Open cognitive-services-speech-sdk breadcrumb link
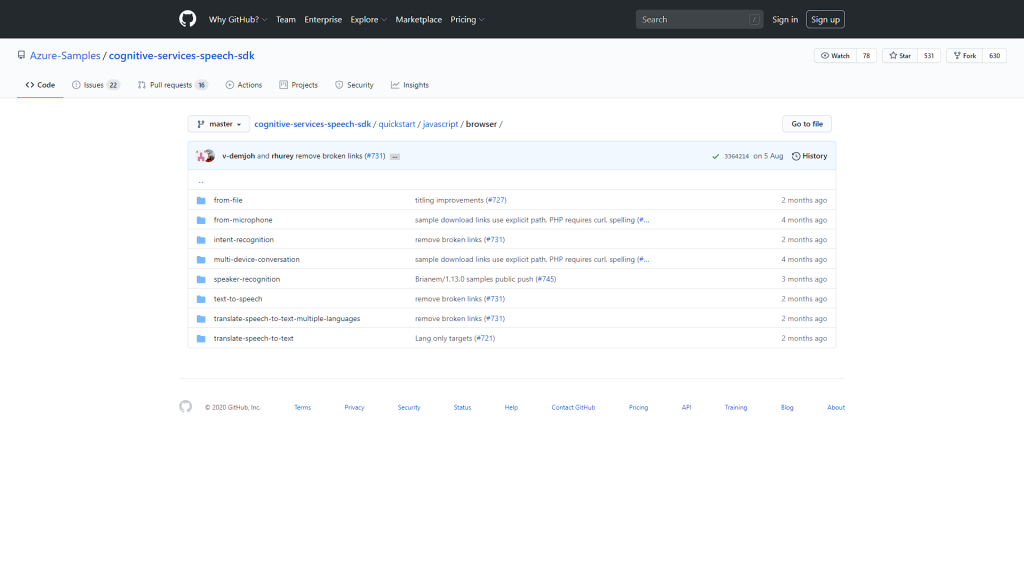This screenshot has width=1024, height=576. [x=312, y=124]
